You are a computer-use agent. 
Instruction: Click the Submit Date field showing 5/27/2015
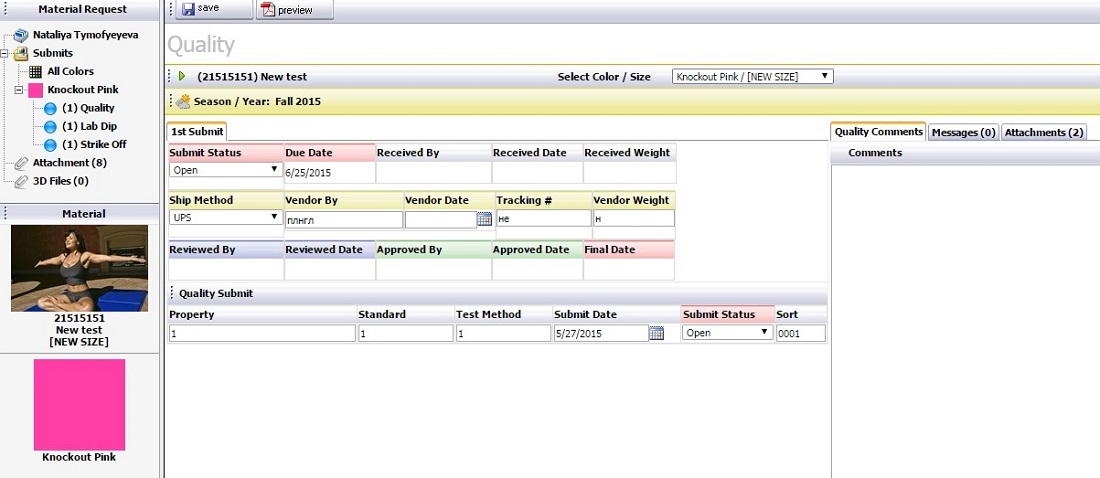tap(601, 333)
